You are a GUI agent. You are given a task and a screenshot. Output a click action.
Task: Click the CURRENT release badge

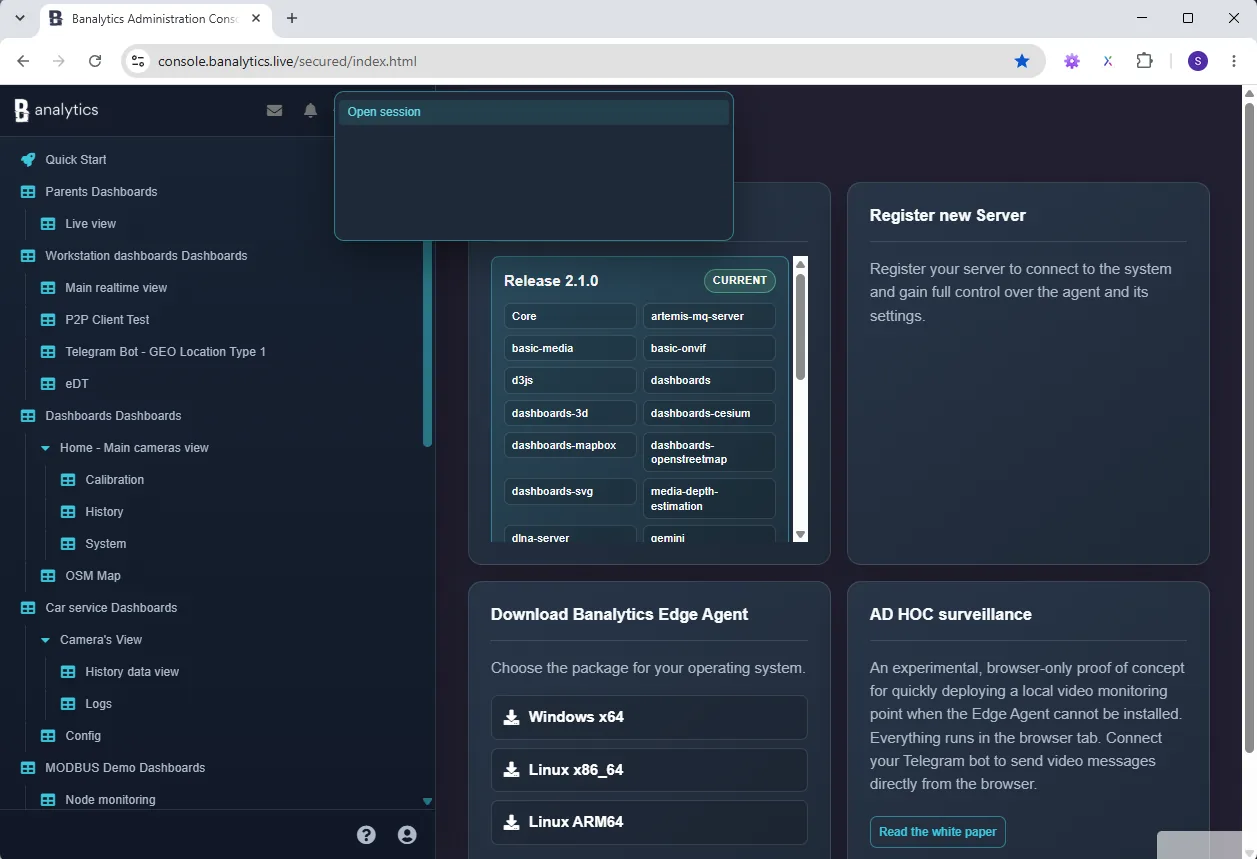[x=740, y=281]
